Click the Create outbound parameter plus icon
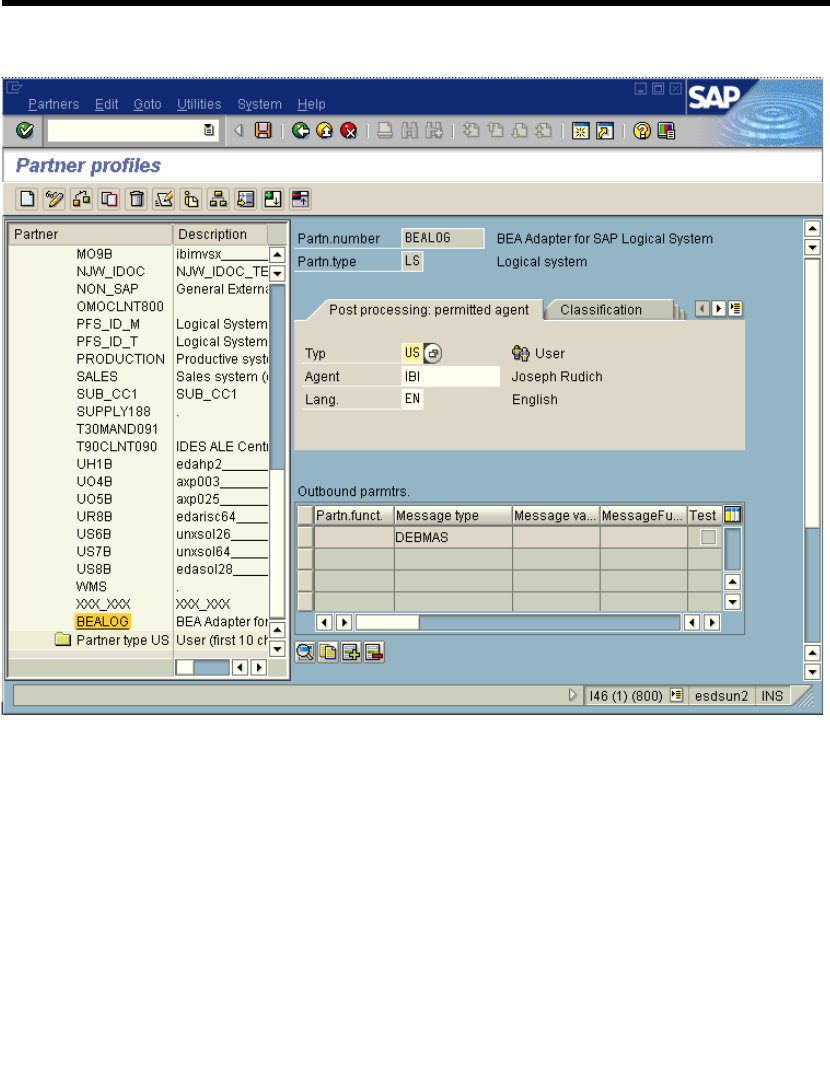The image size is (830, 1076). 351,652
